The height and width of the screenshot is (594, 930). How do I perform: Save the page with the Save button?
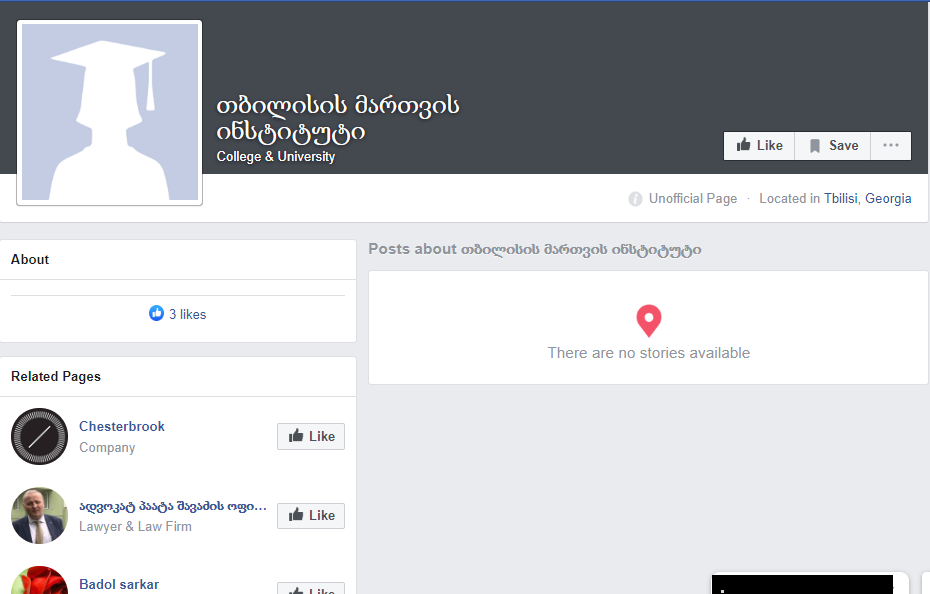coord(833,146)
